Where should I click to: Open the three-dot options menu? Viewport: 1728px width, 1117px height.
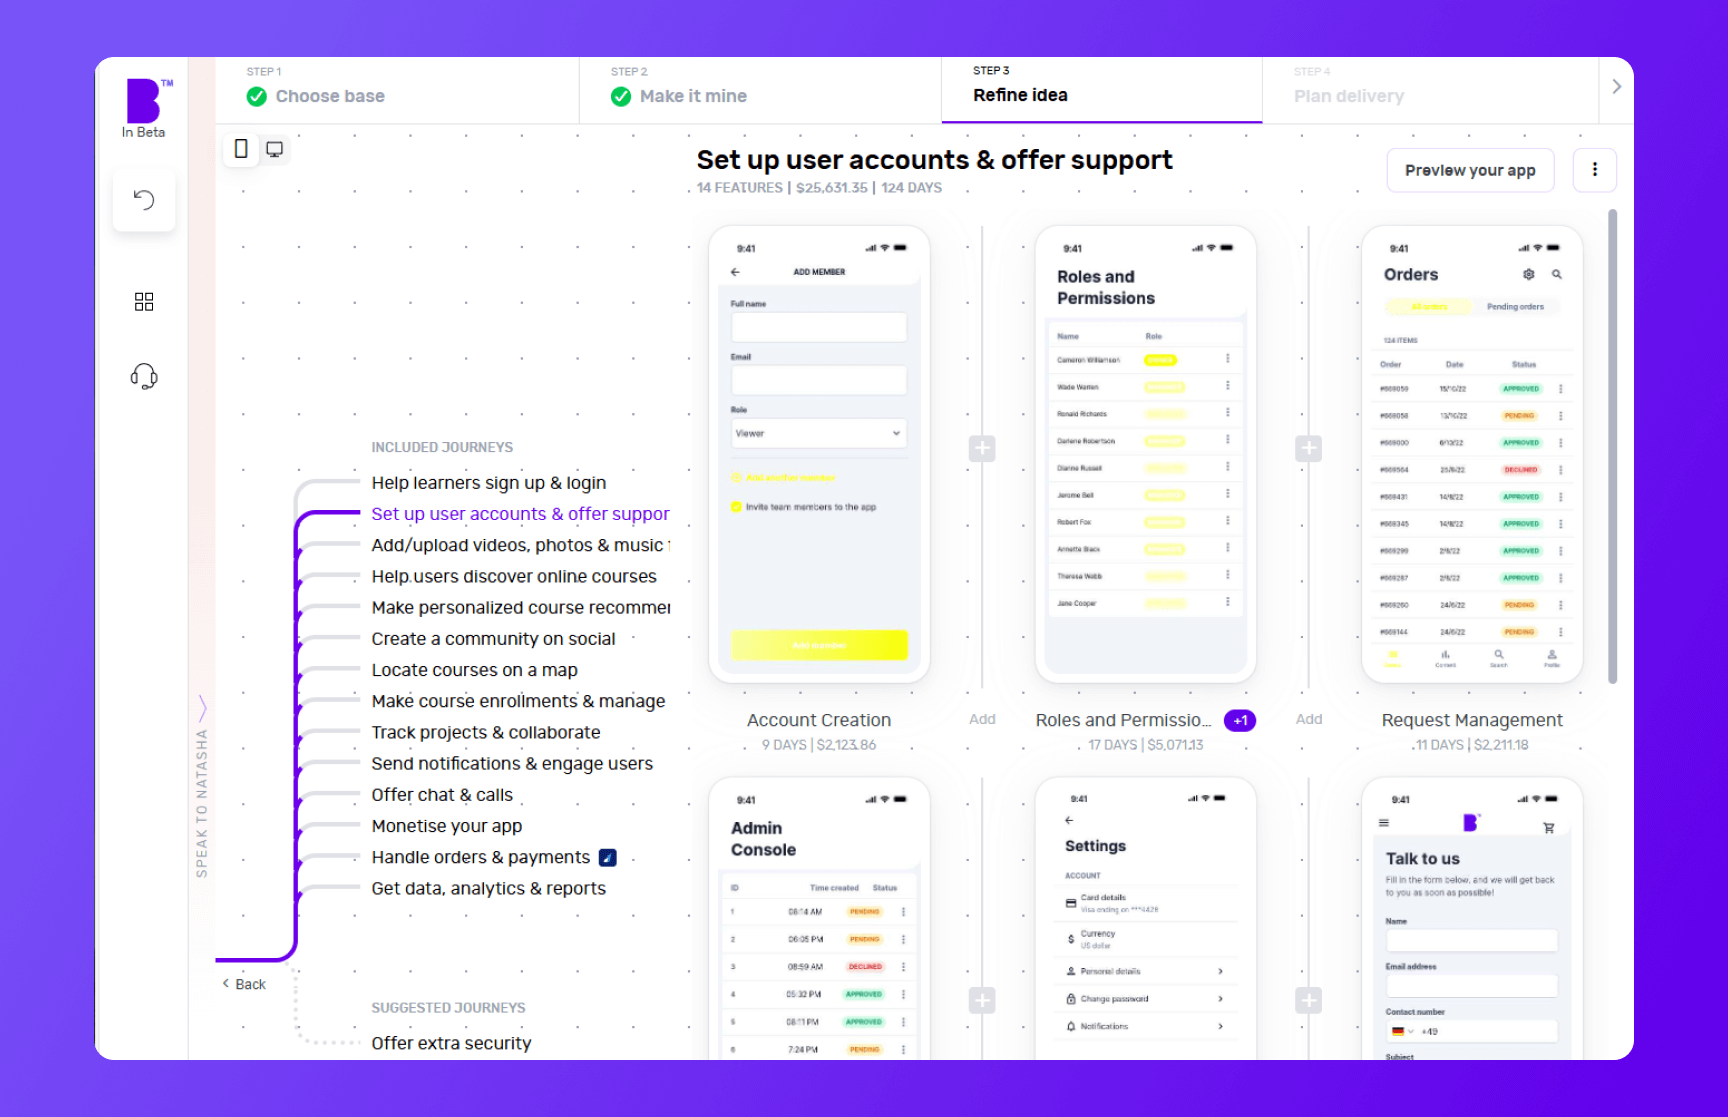tap(1594, 170)
